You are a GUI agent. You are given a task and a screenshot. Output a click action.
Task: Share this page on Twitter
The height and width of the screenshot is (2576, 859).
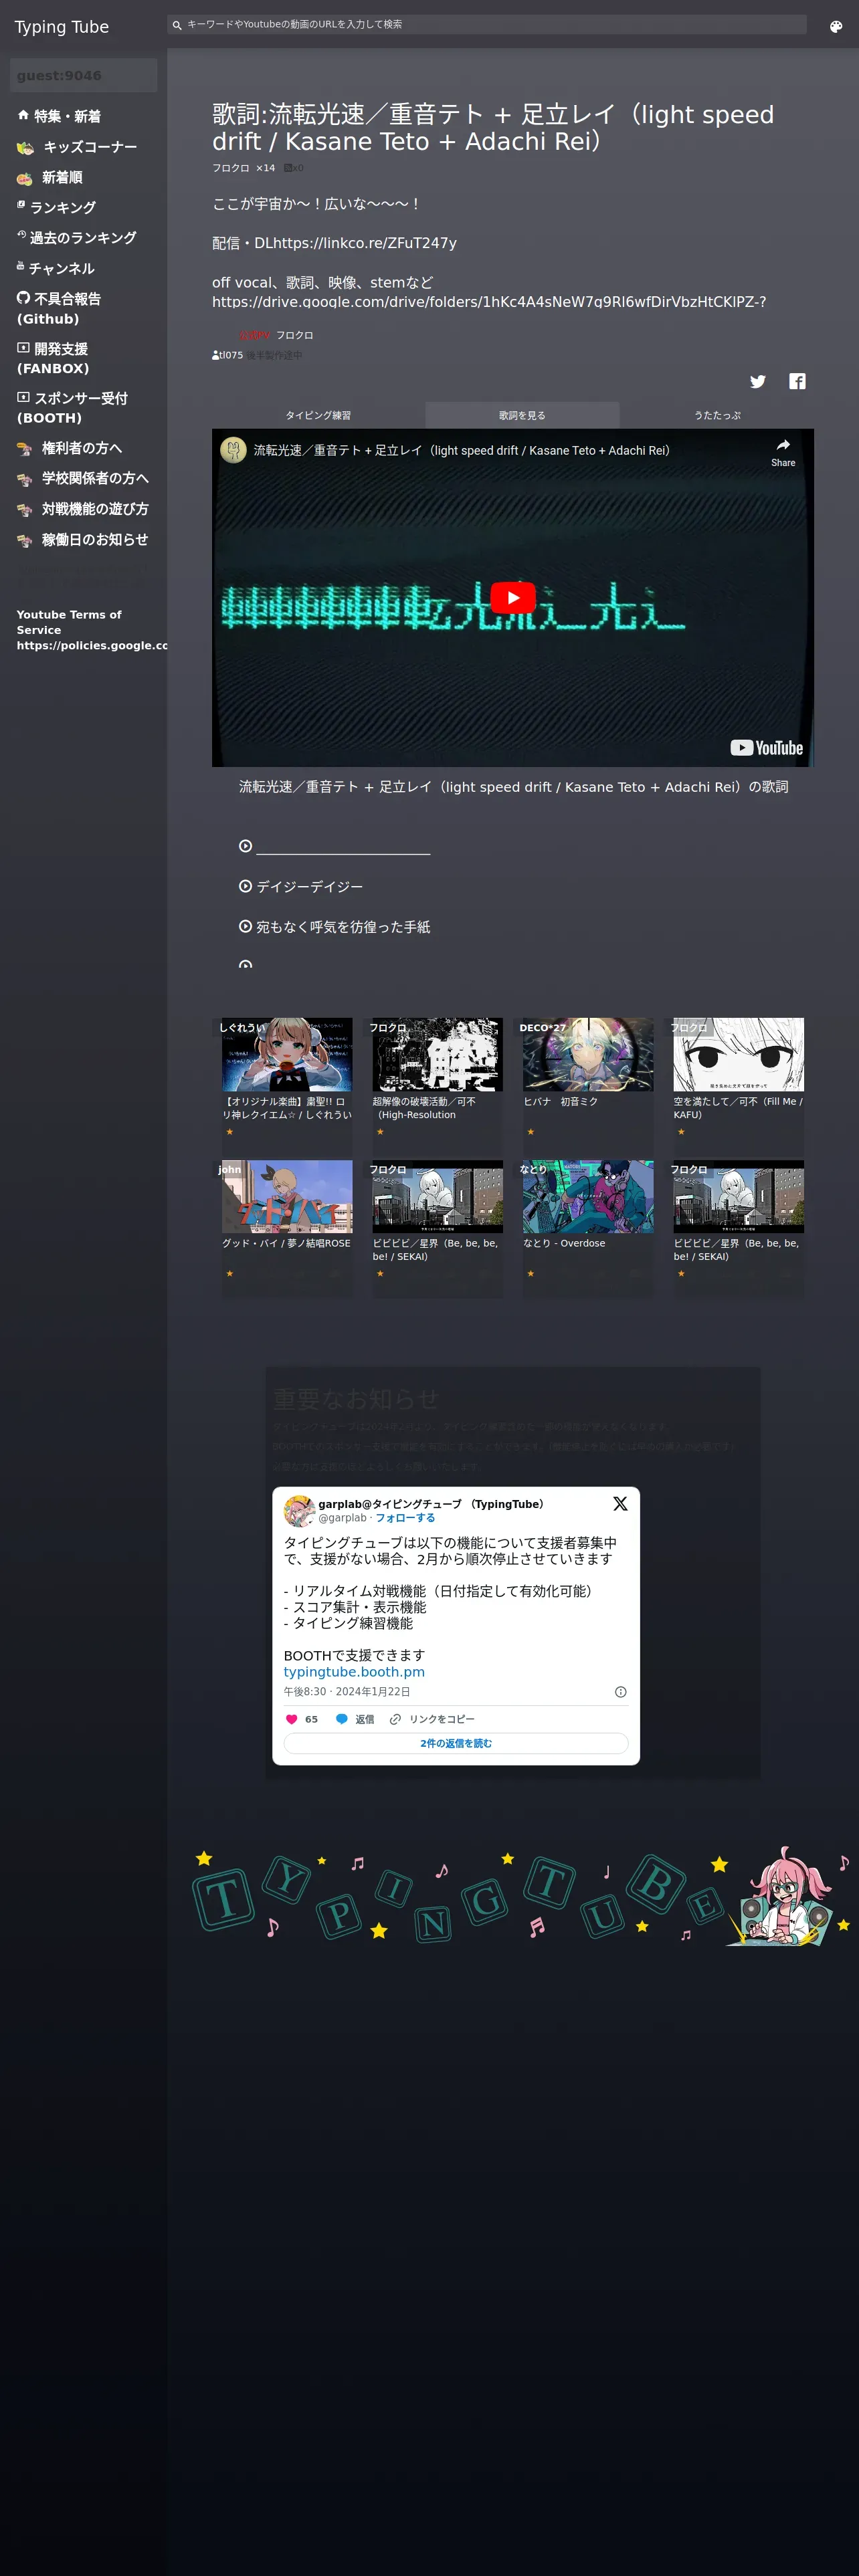[x=758, y=381]
